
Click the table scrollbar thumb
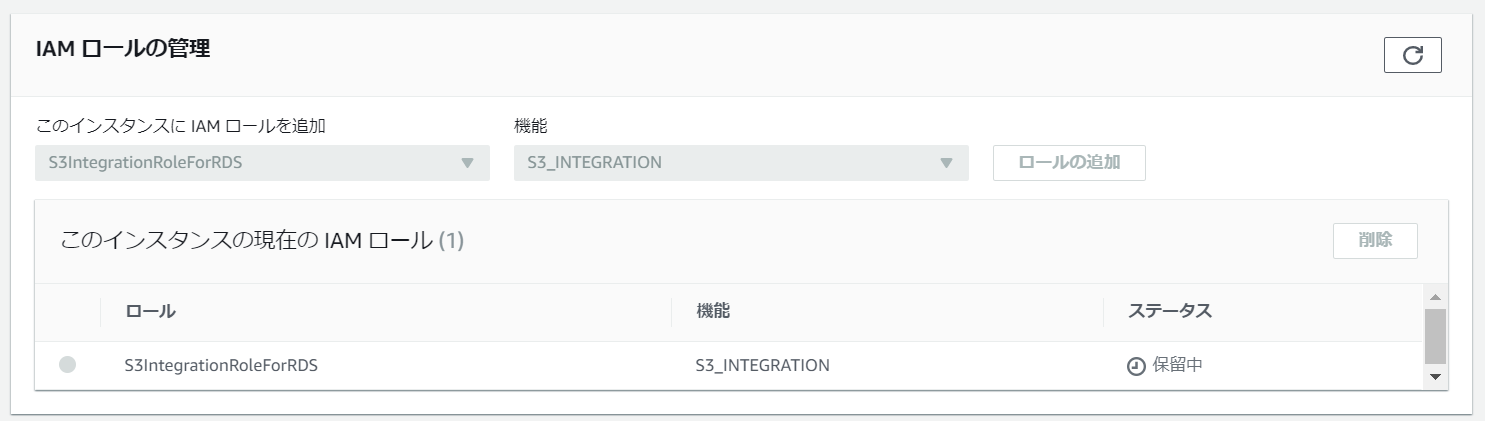(x=1435, y=336)
